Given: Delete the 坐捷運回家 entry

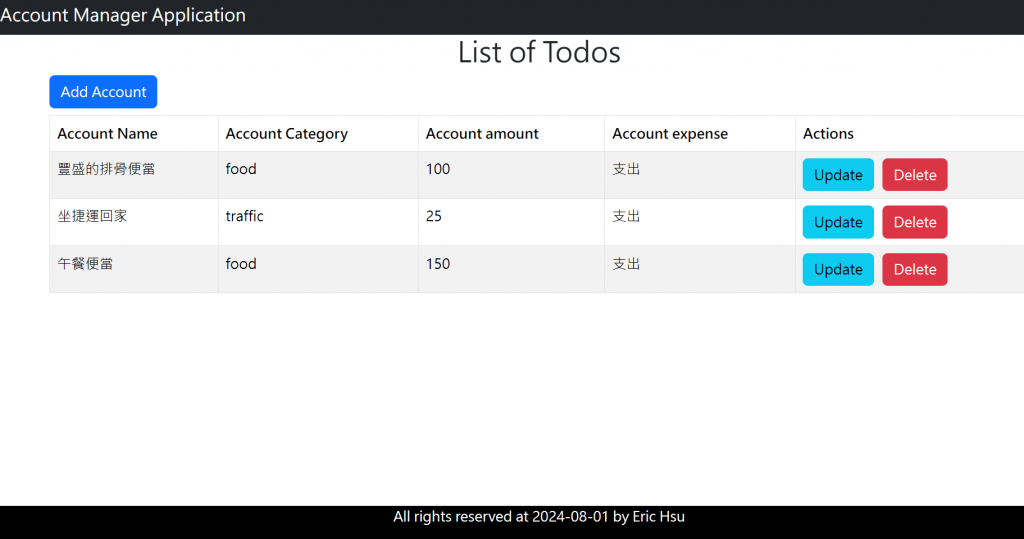Looking at the screenshot, I should coord(914,222).
